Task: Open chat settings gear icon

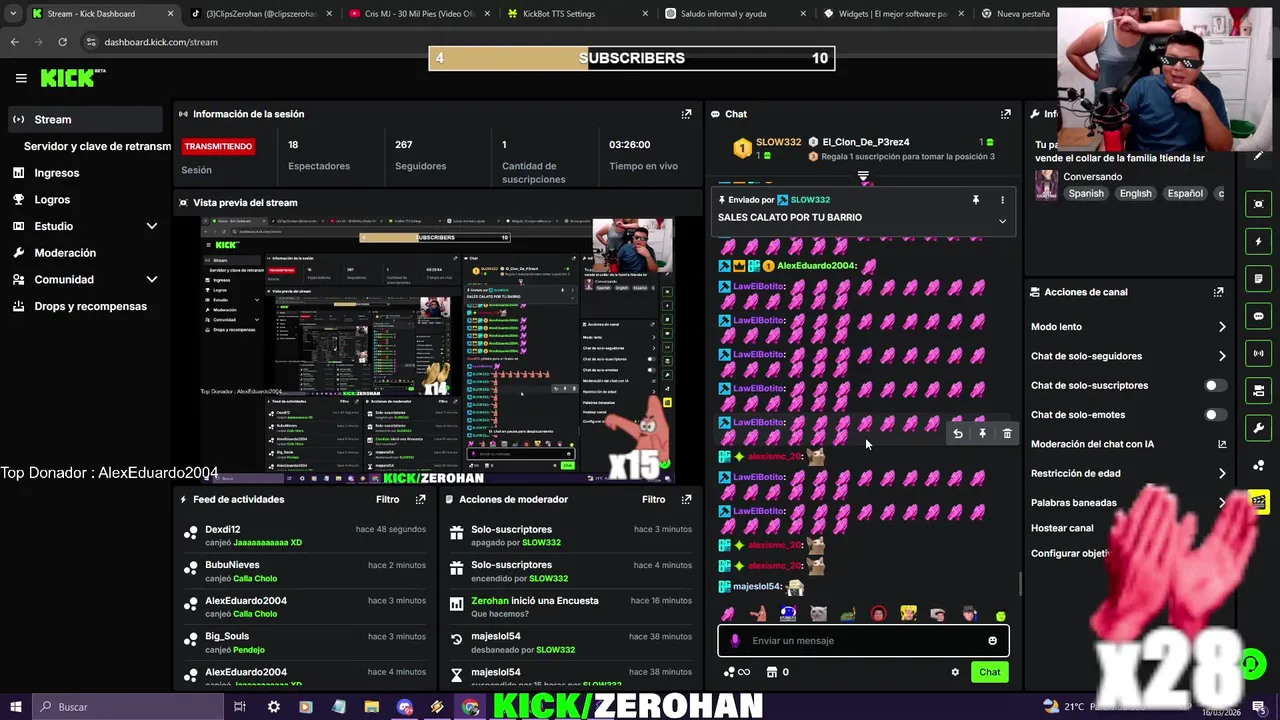Action: pyautogui.click(x=955, y=672)
